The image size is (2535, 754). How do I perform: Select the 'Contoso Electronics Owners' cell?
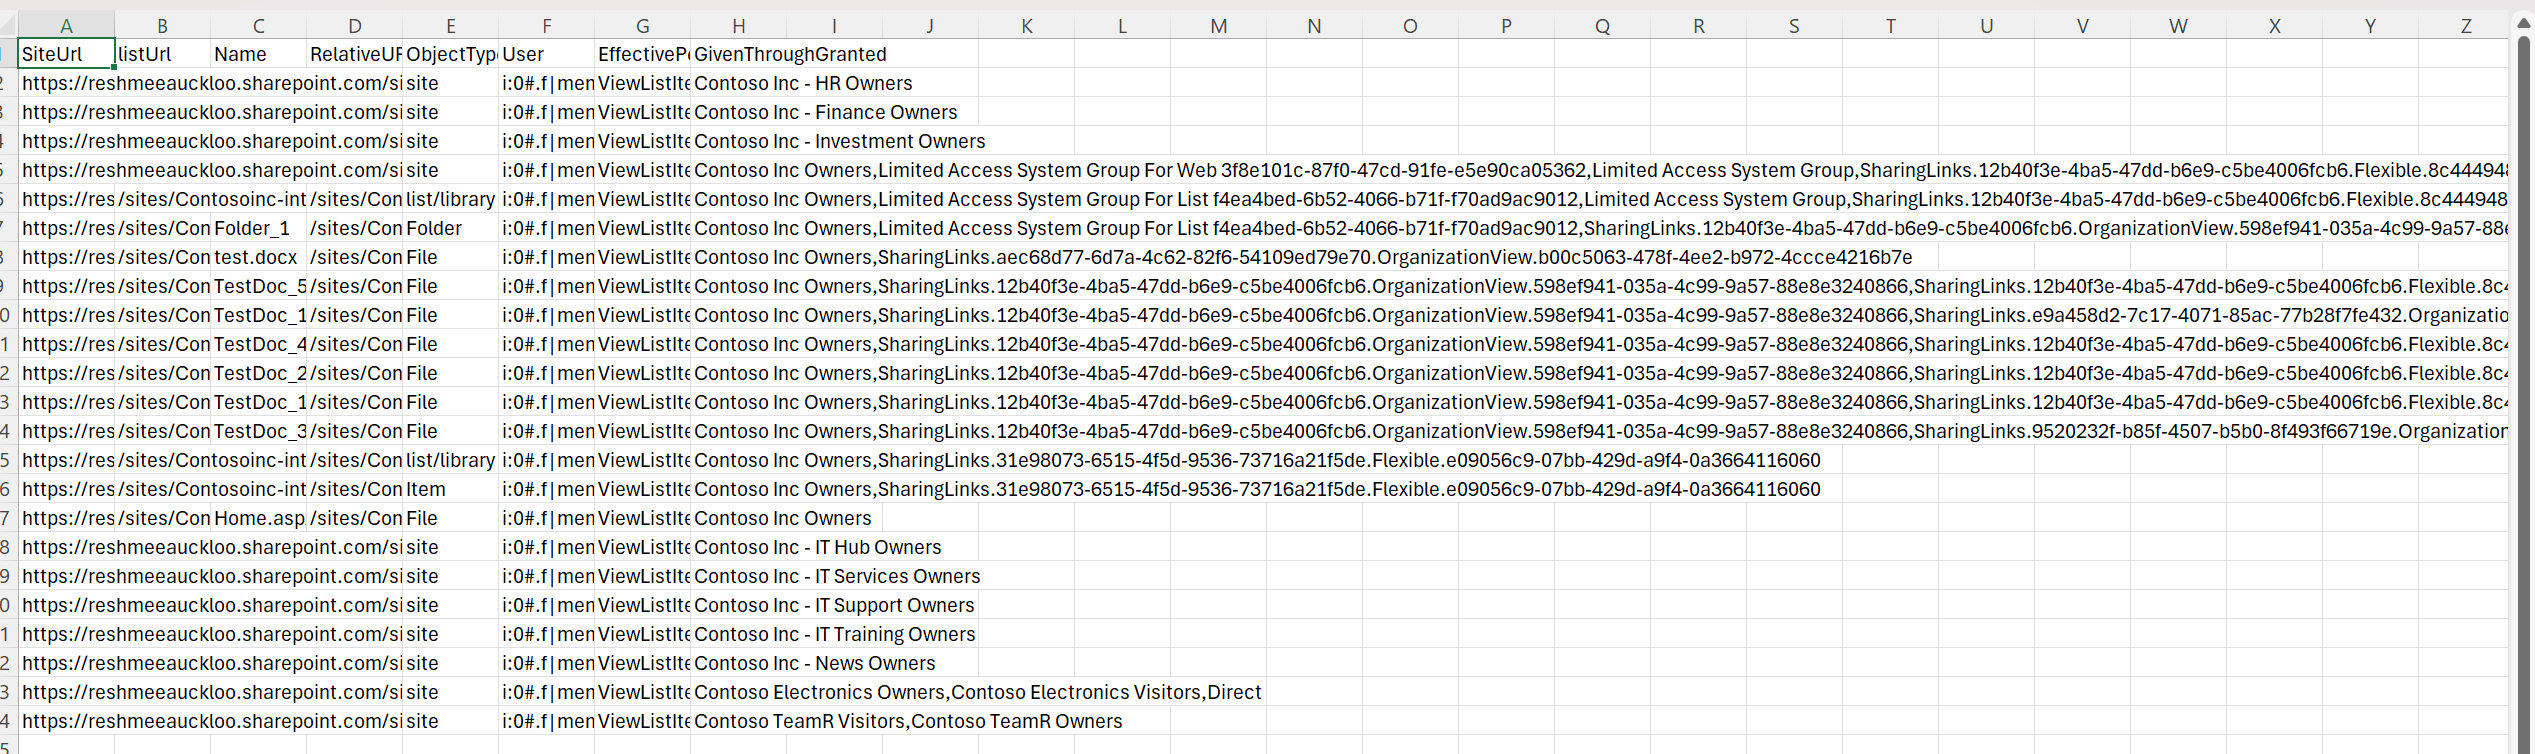point(738,692)
